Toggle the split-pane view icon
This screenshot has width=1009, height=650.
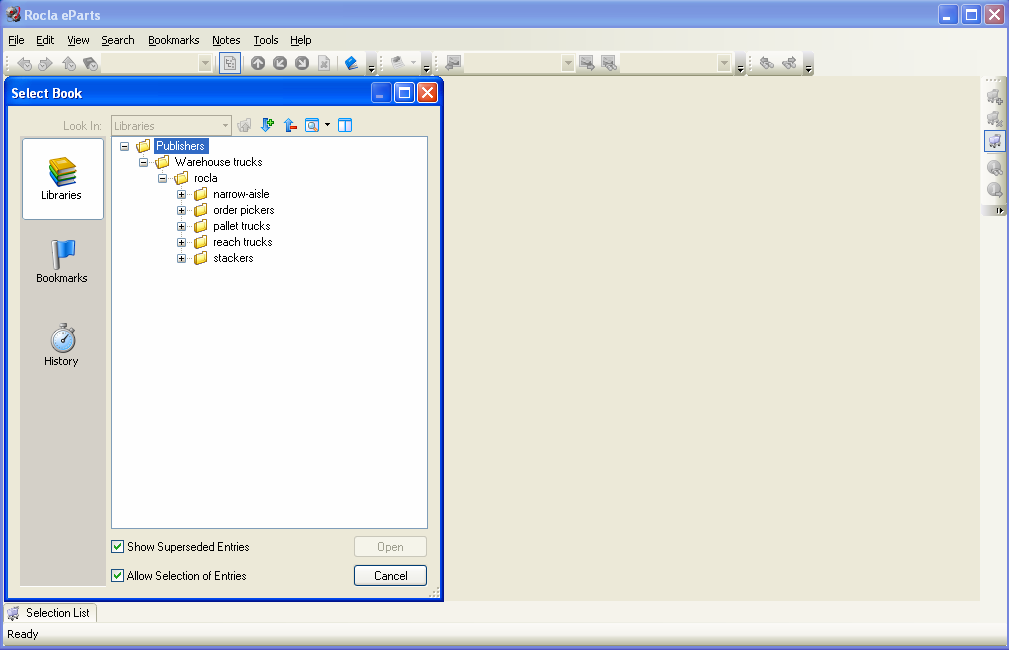[345, 125]
